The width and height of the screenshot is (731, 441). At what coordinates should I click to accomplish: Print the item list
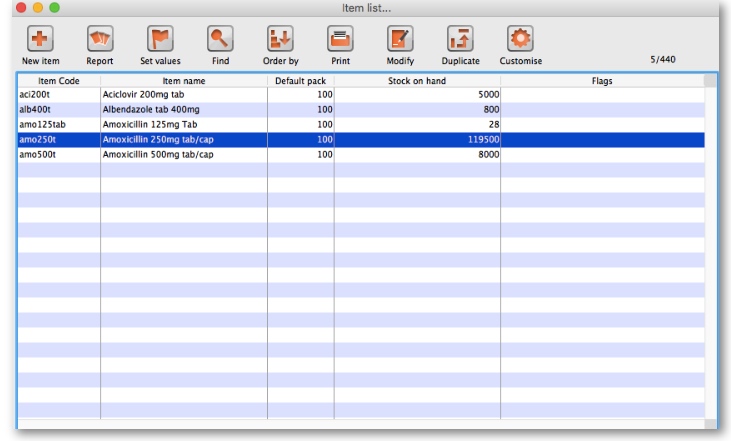(339, 40)
